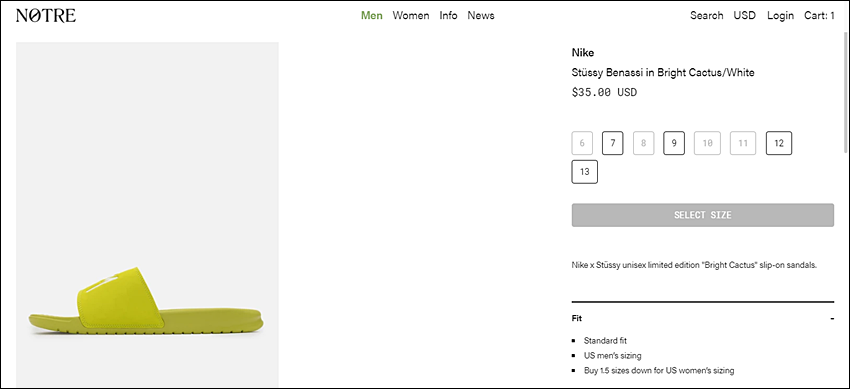Click the SELECT SIZE button
The height and width of the screenshot is (389, 850).
tap(703, 215)
